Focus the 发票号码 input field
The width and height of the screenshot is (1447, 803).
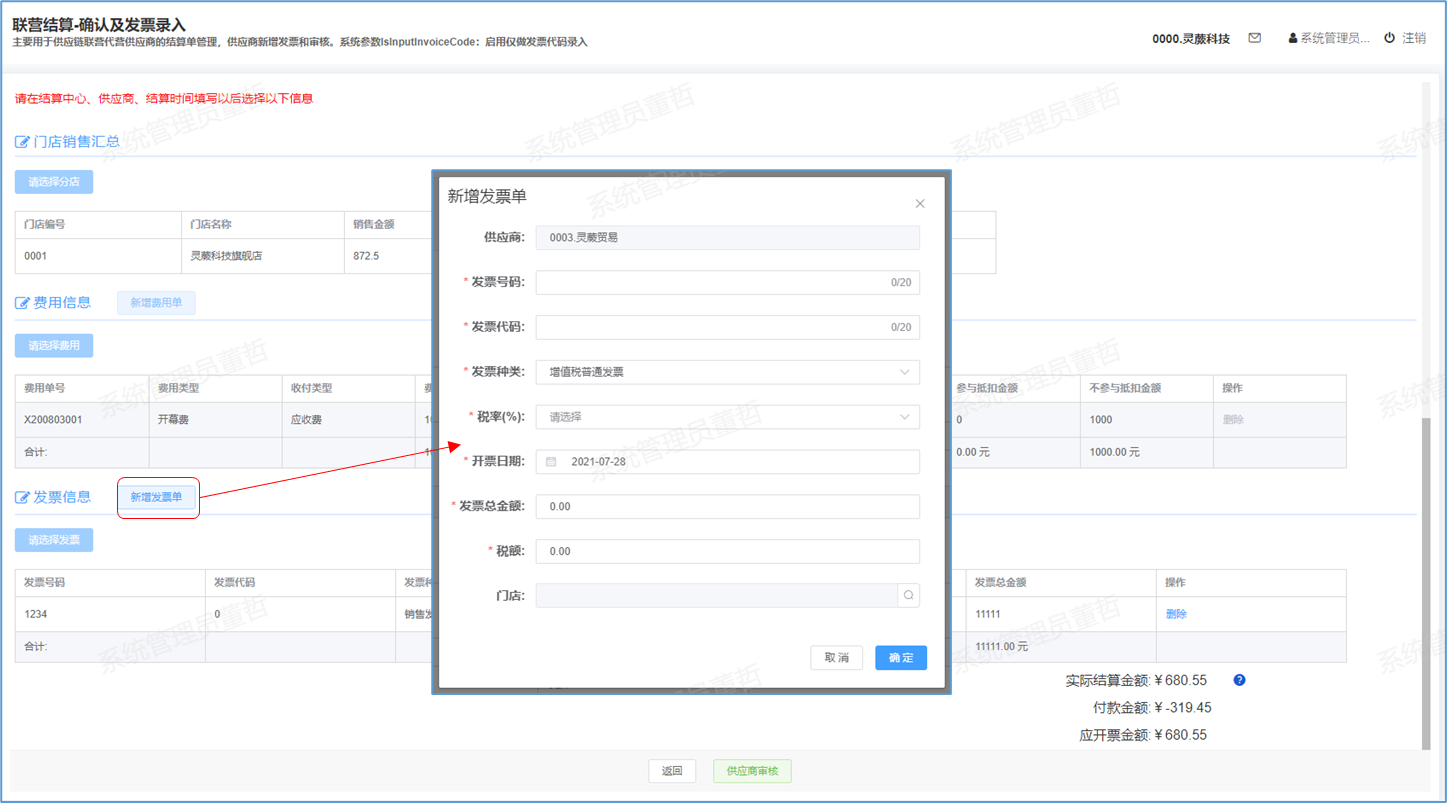click(727, 282)
